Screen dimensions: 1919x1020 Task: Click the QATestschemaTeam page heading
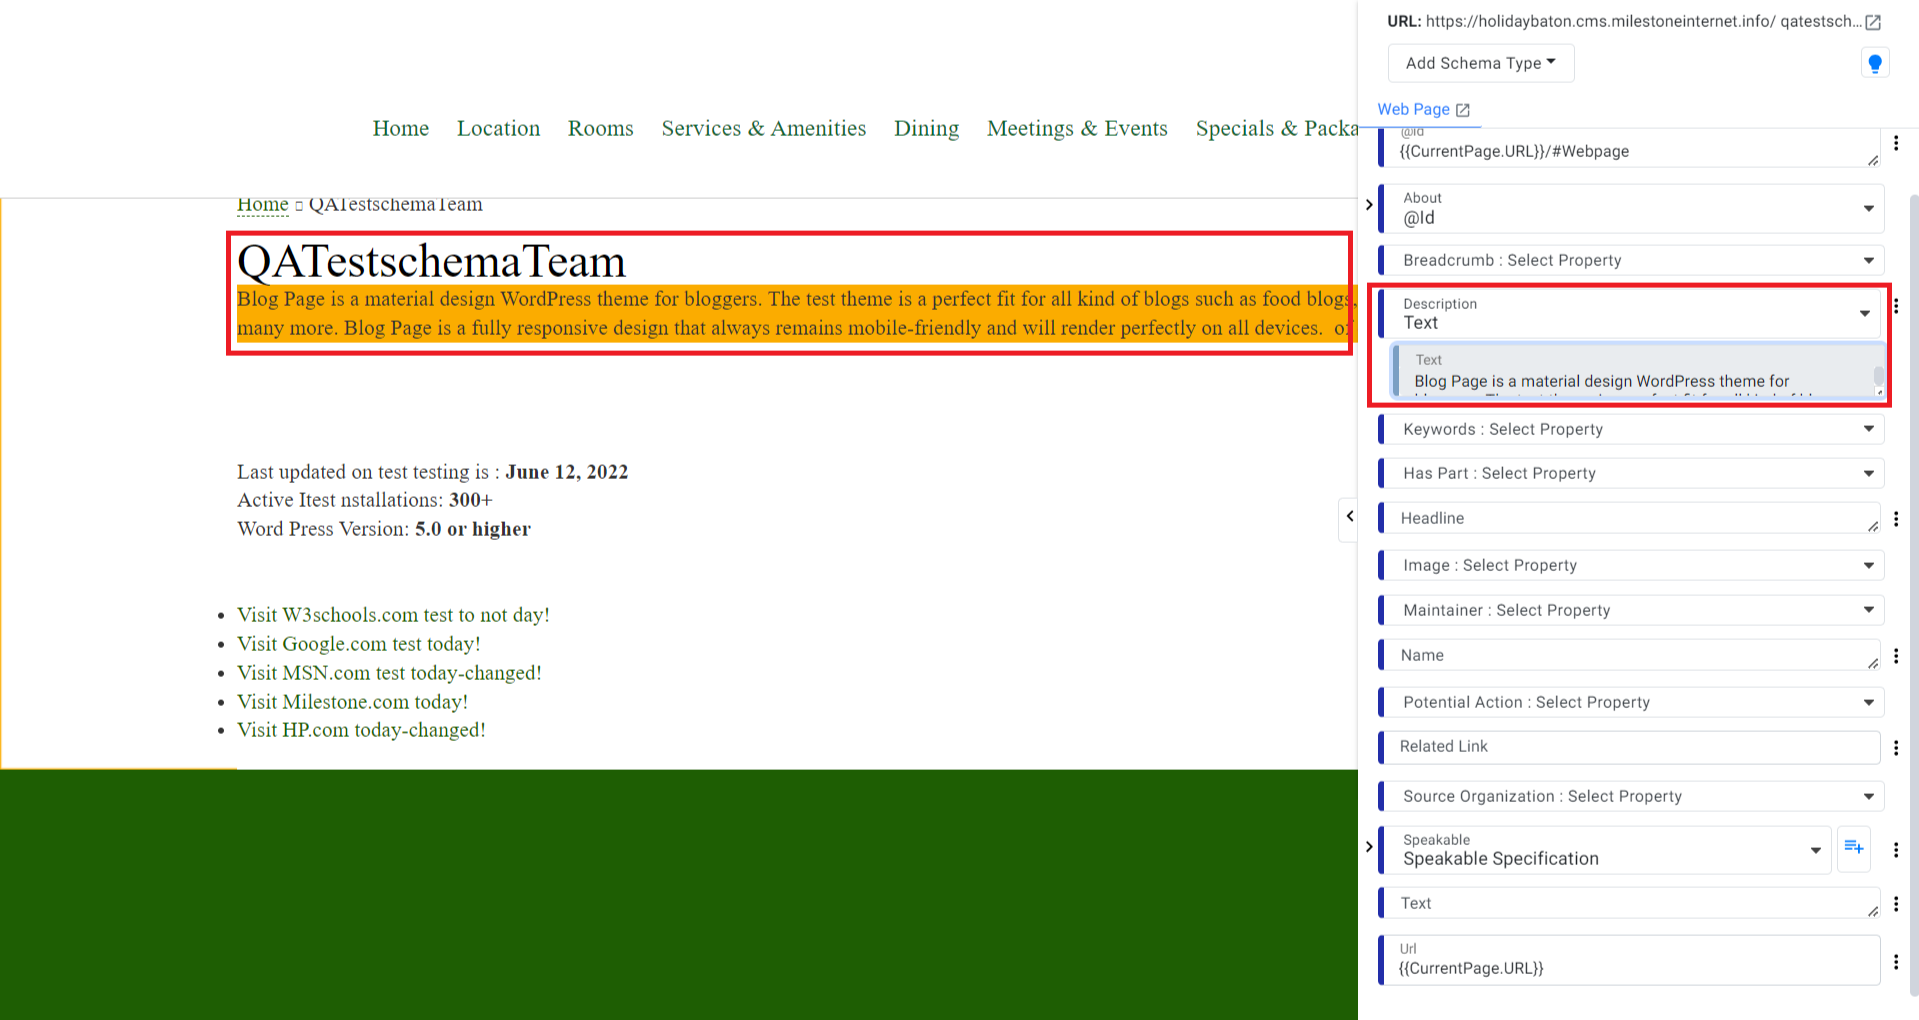coord(431,262)
